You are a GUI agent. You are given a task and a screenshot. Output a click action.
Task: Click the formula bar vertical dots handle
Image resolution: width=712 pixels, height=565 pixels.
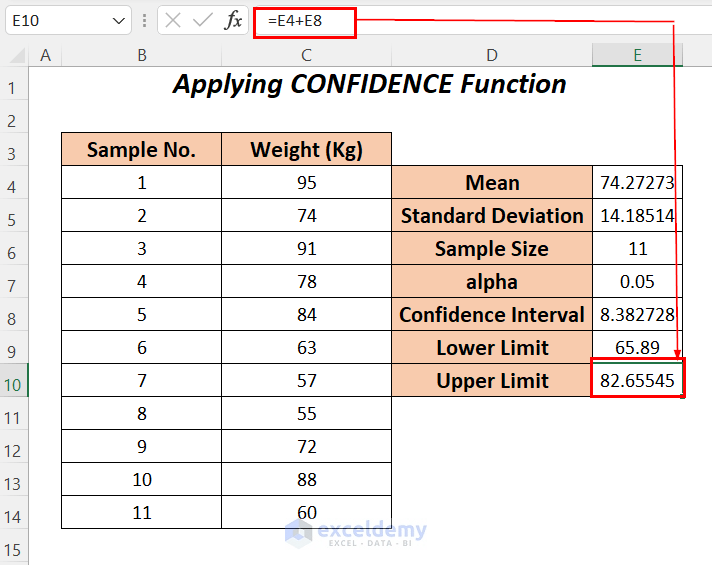tap(144, 20)
